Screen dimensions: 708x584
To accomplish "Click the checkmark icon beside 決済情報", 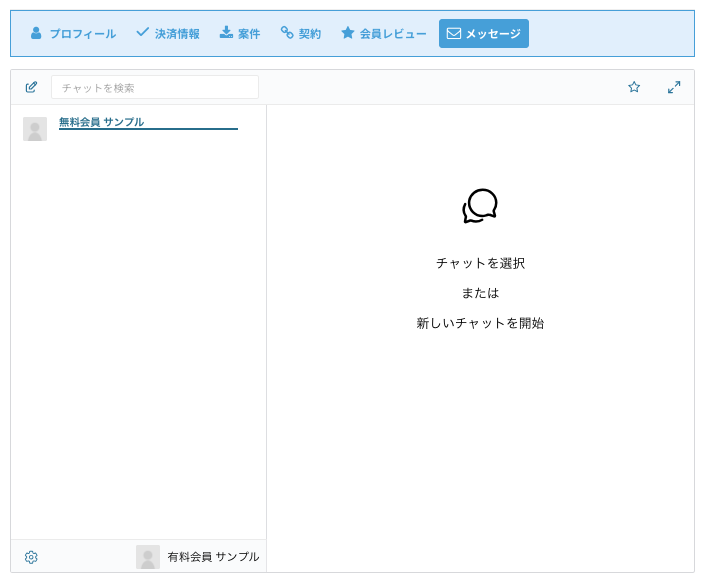I will coord(143,33).
